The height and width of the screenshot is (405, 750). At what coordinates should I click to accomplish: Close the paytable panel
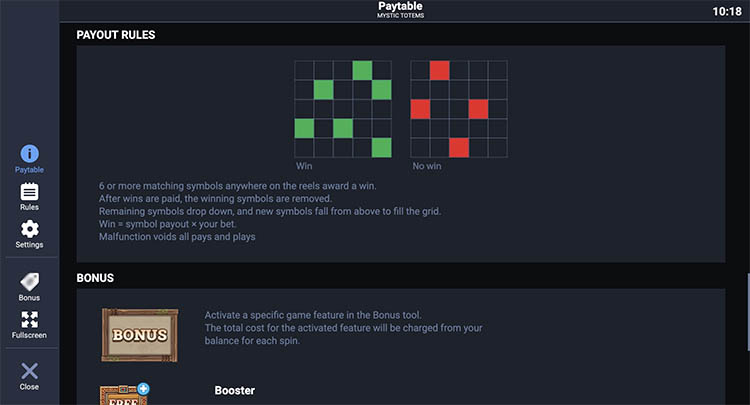click(29, 372)
